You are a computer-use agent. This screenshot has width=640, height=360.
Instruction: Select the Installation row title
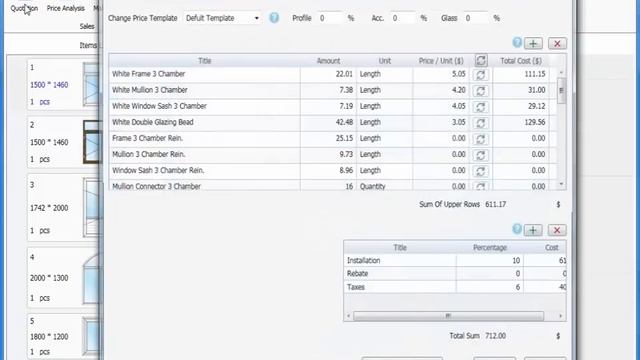coord(400,260)
